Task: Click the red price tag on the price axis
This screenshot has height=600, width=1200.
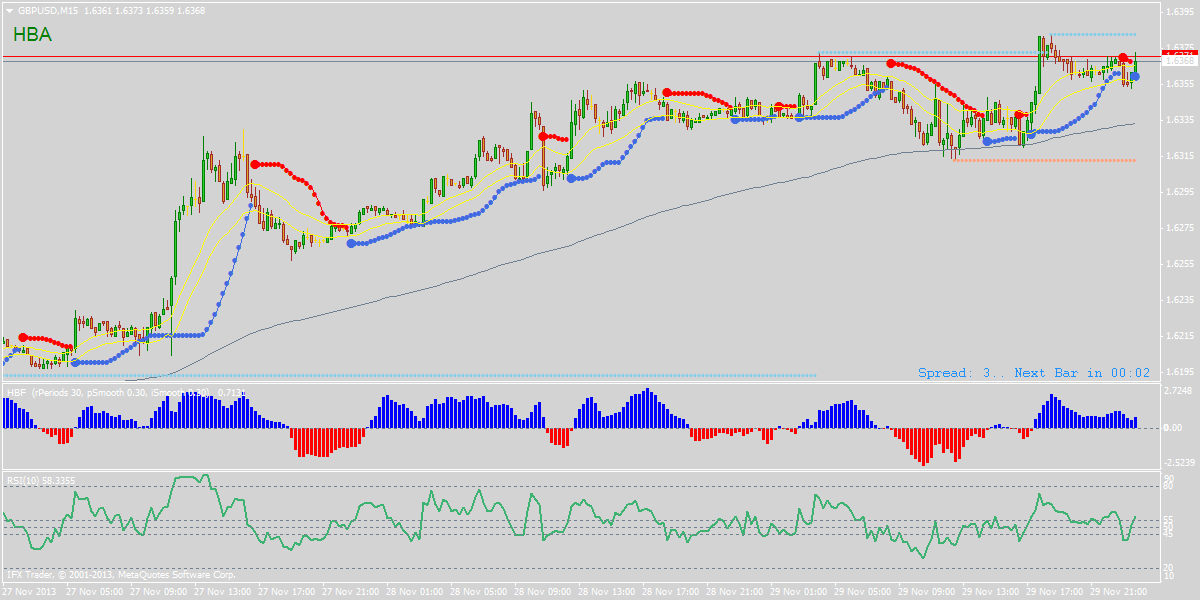Action: point(1181,51)
